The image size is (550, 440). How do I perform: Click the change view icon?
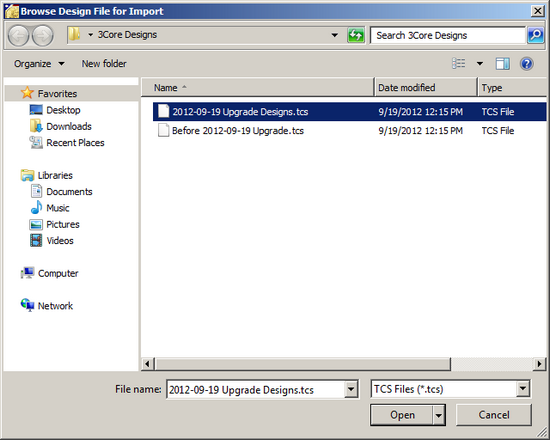[x=459, y=64]
